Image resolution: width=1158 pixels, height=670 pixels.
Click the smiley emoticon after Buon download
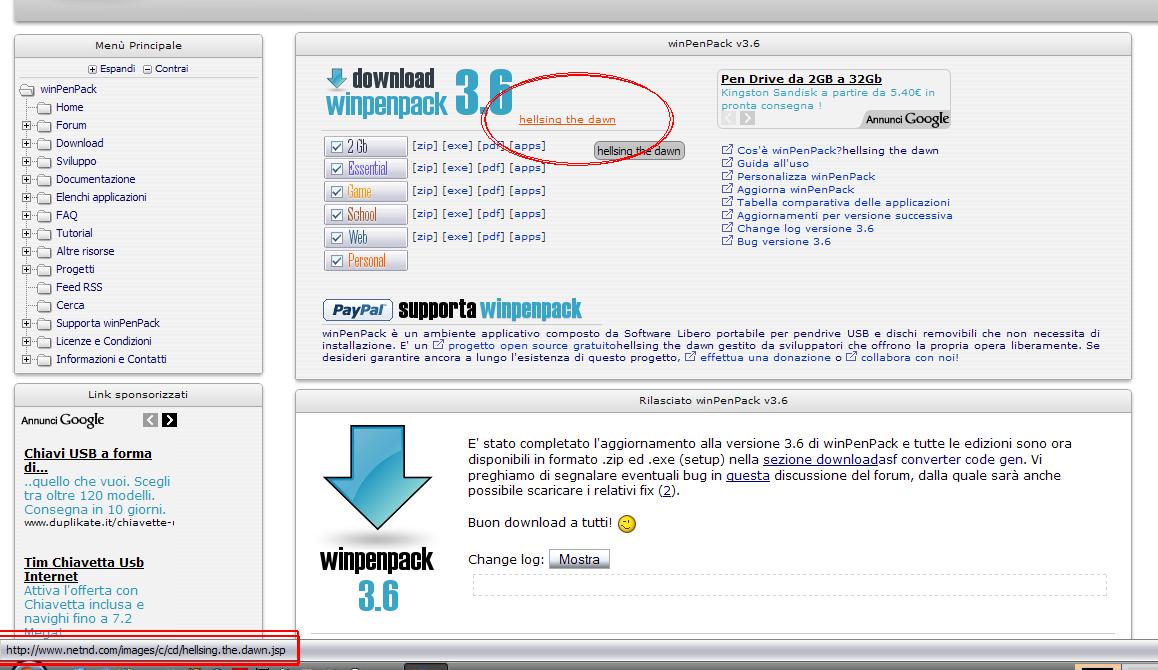[x=627, y=524]
